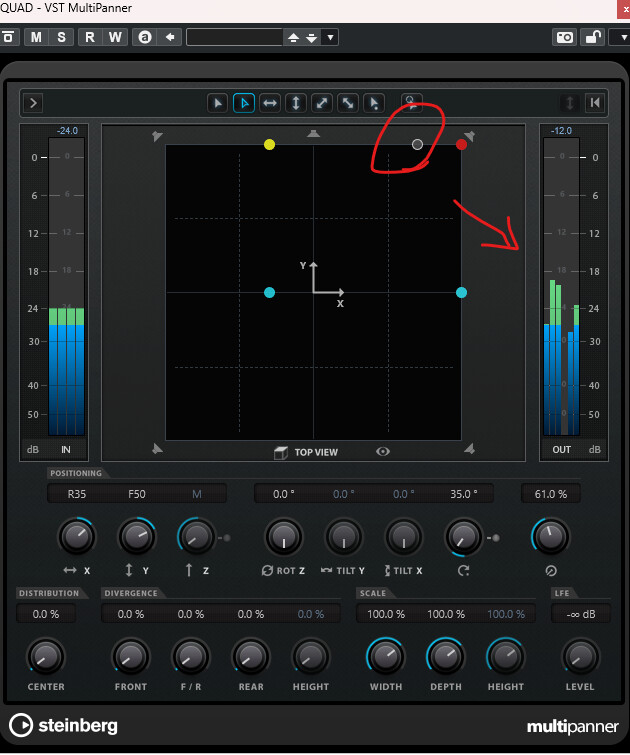Click the gray source position dot
This screenshot has width=630, height=755.
coord(418,144)
